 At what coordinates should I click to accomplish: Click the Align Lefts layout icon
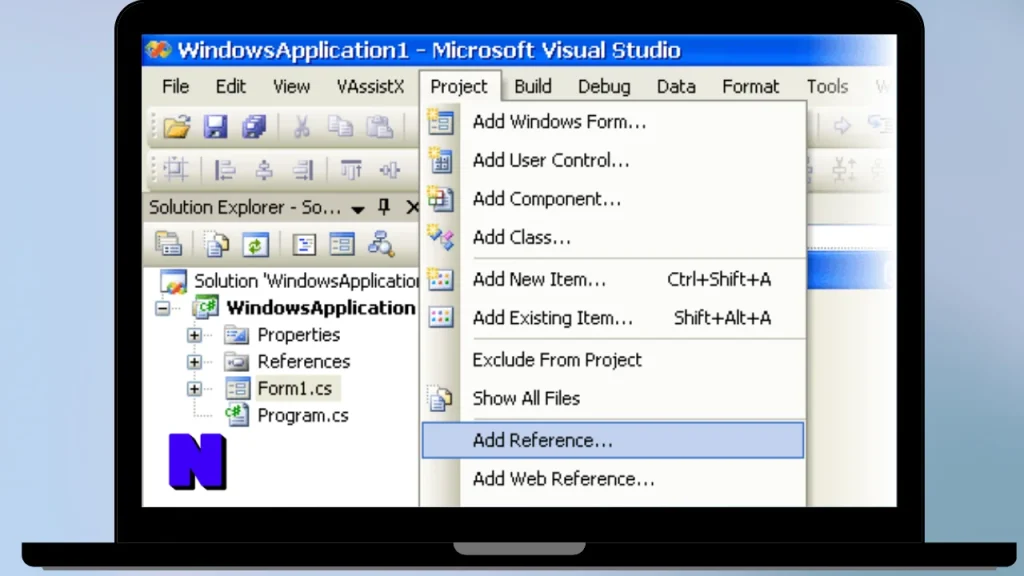coord(225,170)
